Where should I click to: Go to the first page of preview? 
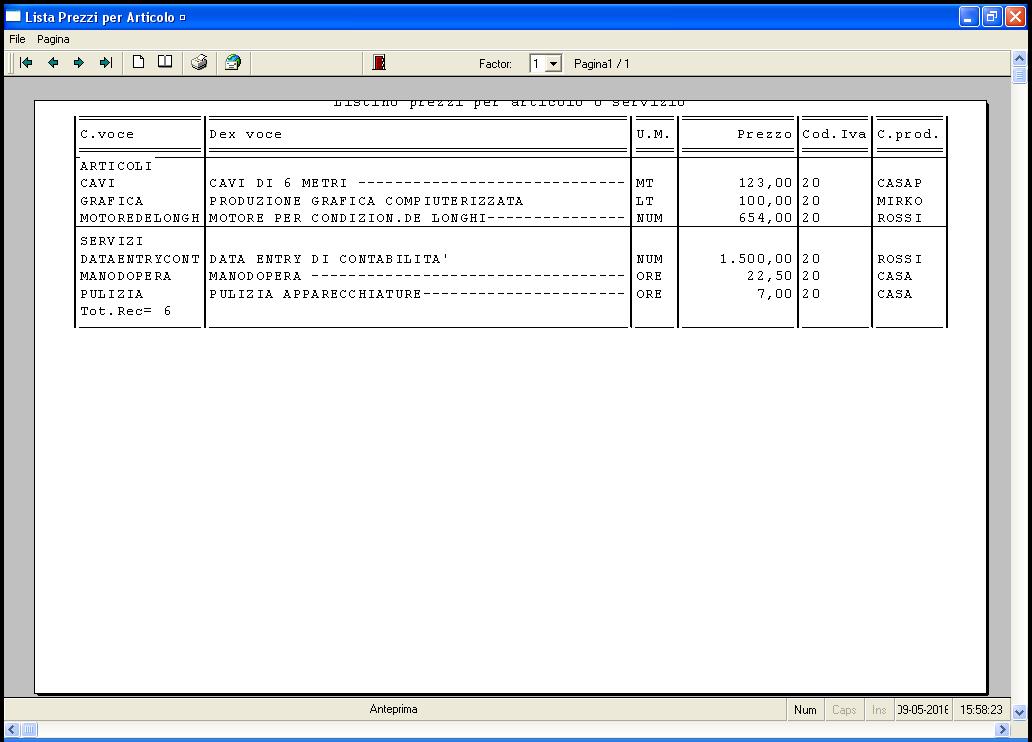(27, 63)
